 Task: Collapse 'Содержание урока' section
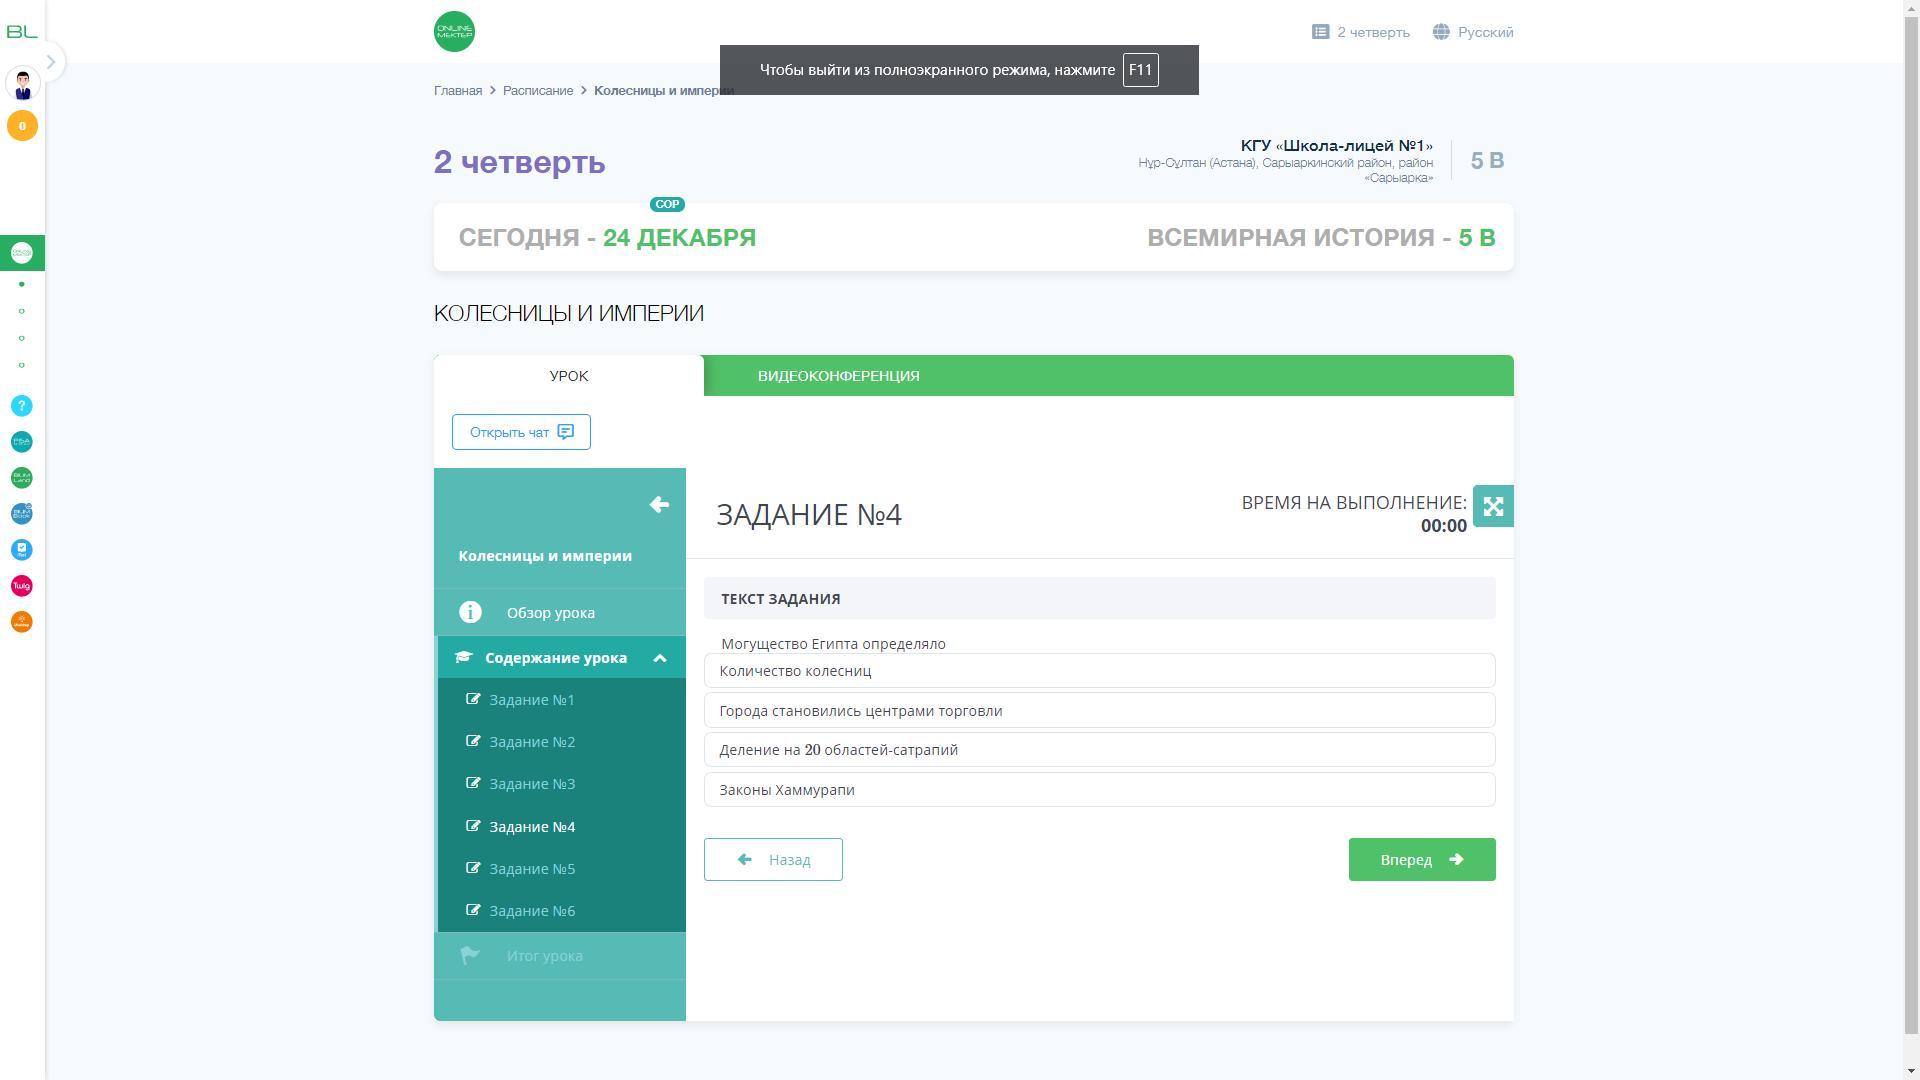point(659,658)
